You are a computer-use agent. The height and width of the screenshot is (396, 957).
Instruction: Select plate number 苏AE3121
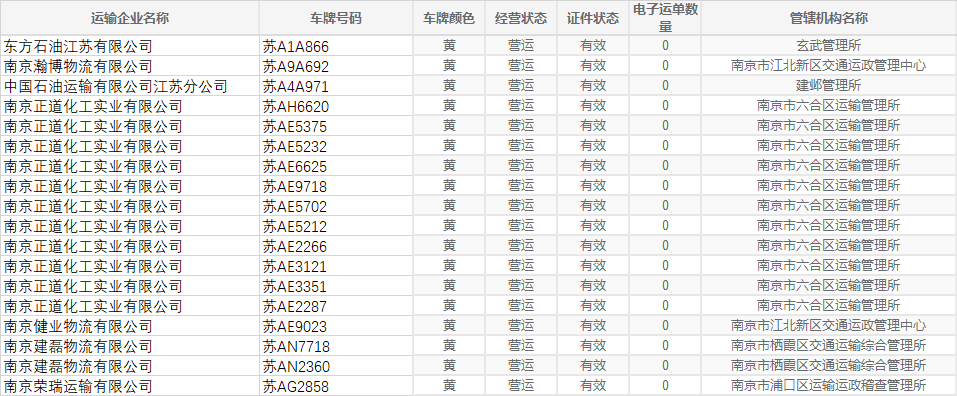336,266
